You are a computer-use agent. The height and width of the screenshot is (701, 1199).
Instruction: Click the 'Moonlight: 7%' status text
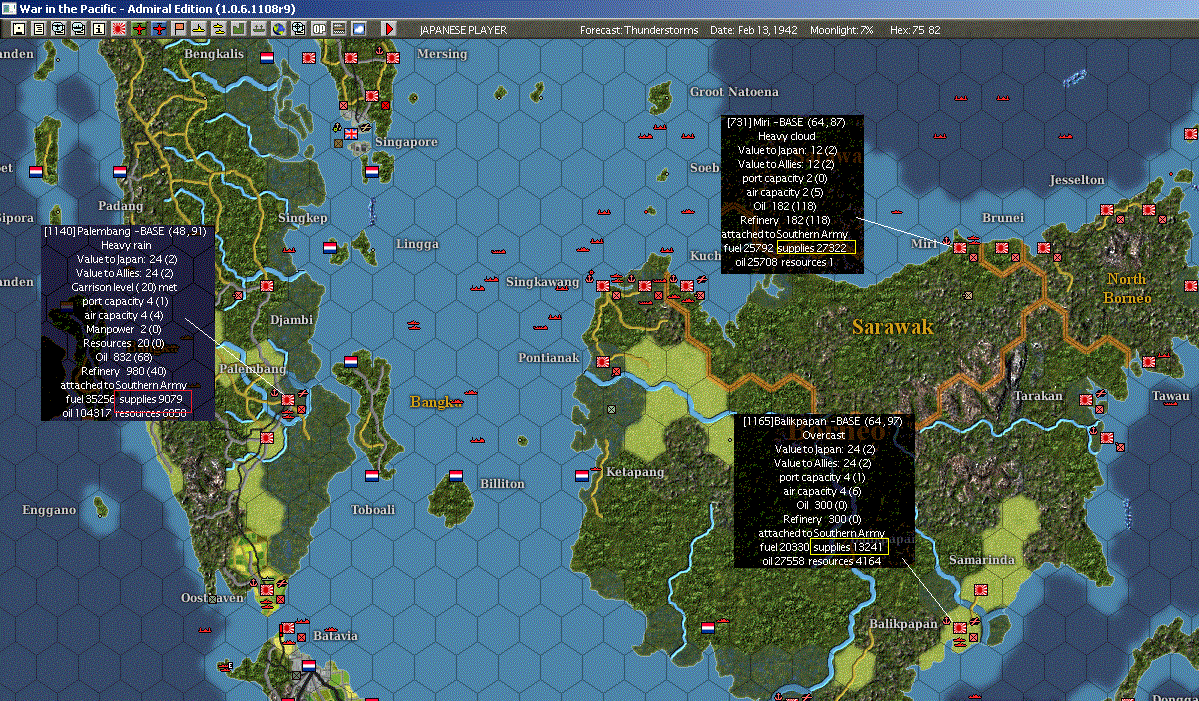(x=841, y=30)
